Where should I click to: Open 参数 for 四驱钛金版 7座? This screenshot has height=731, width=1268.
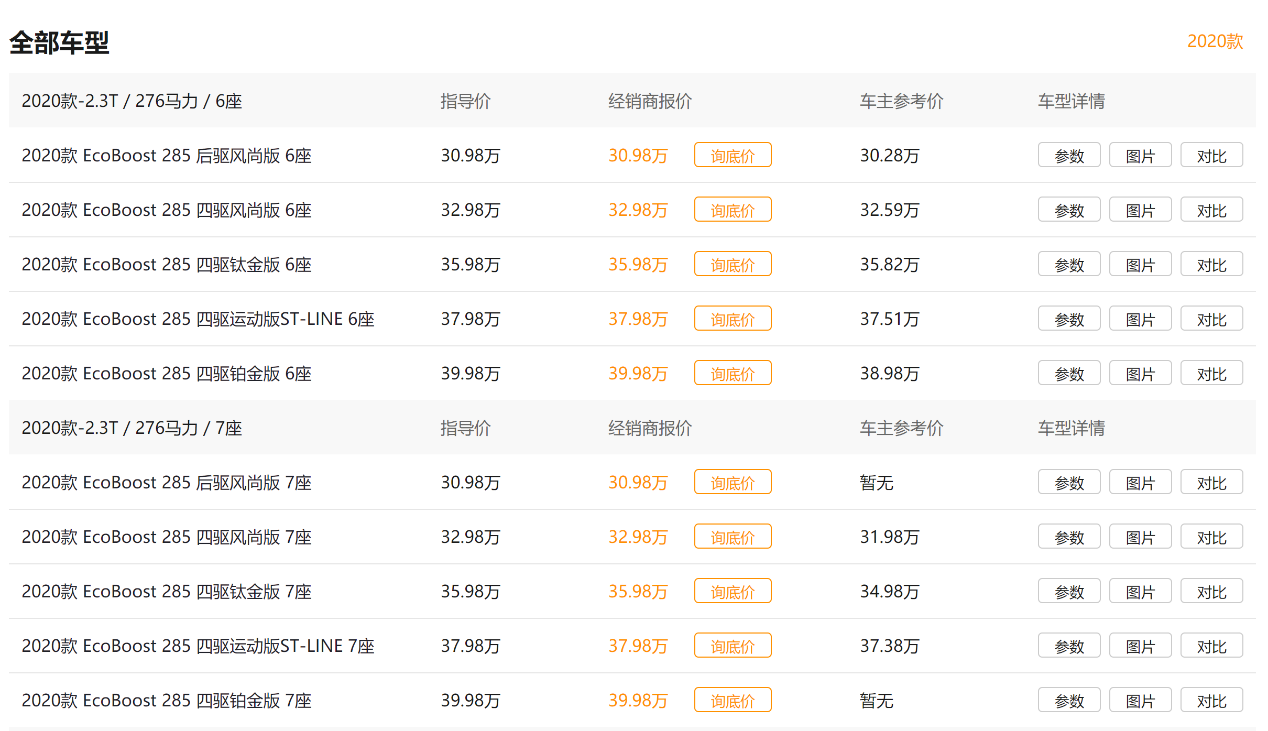coord(1069,591)
